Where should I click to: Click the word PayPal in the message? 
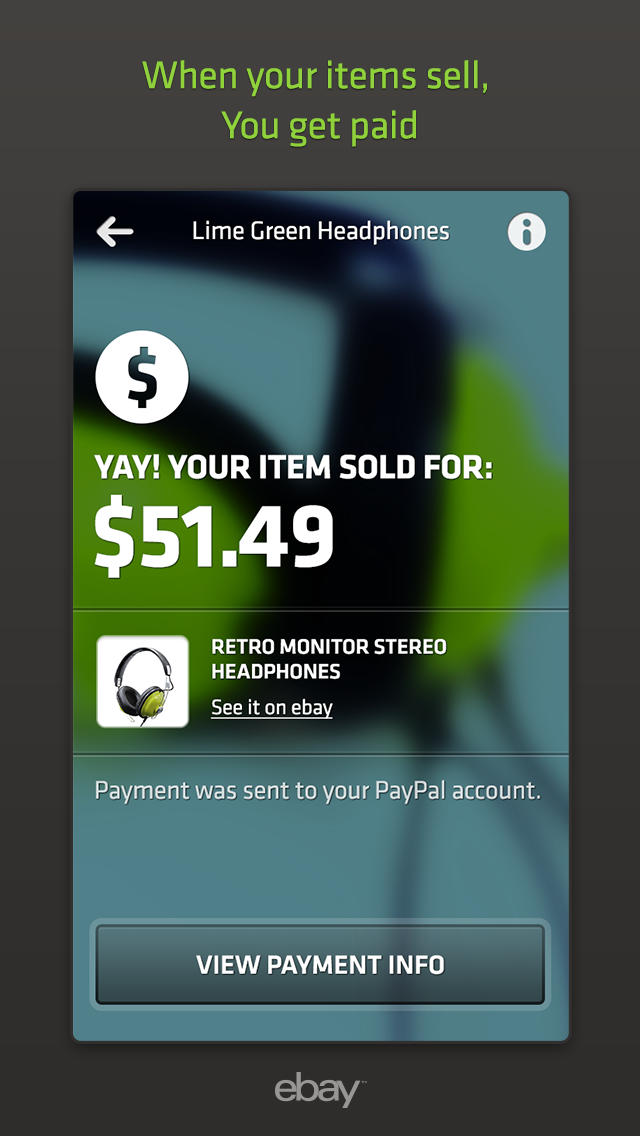411,790
